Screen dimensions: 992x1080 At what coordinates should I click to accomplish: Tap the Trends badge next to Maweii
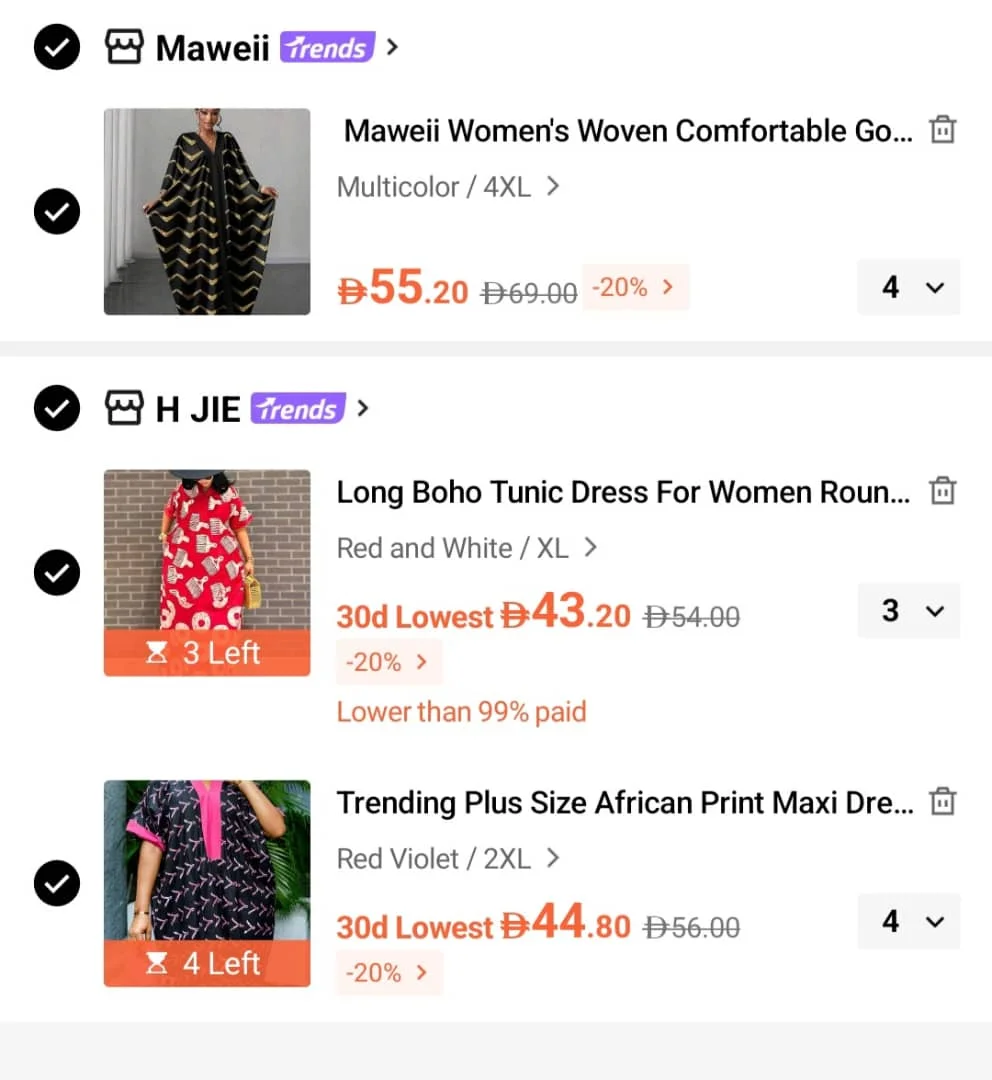click(327, 48)
